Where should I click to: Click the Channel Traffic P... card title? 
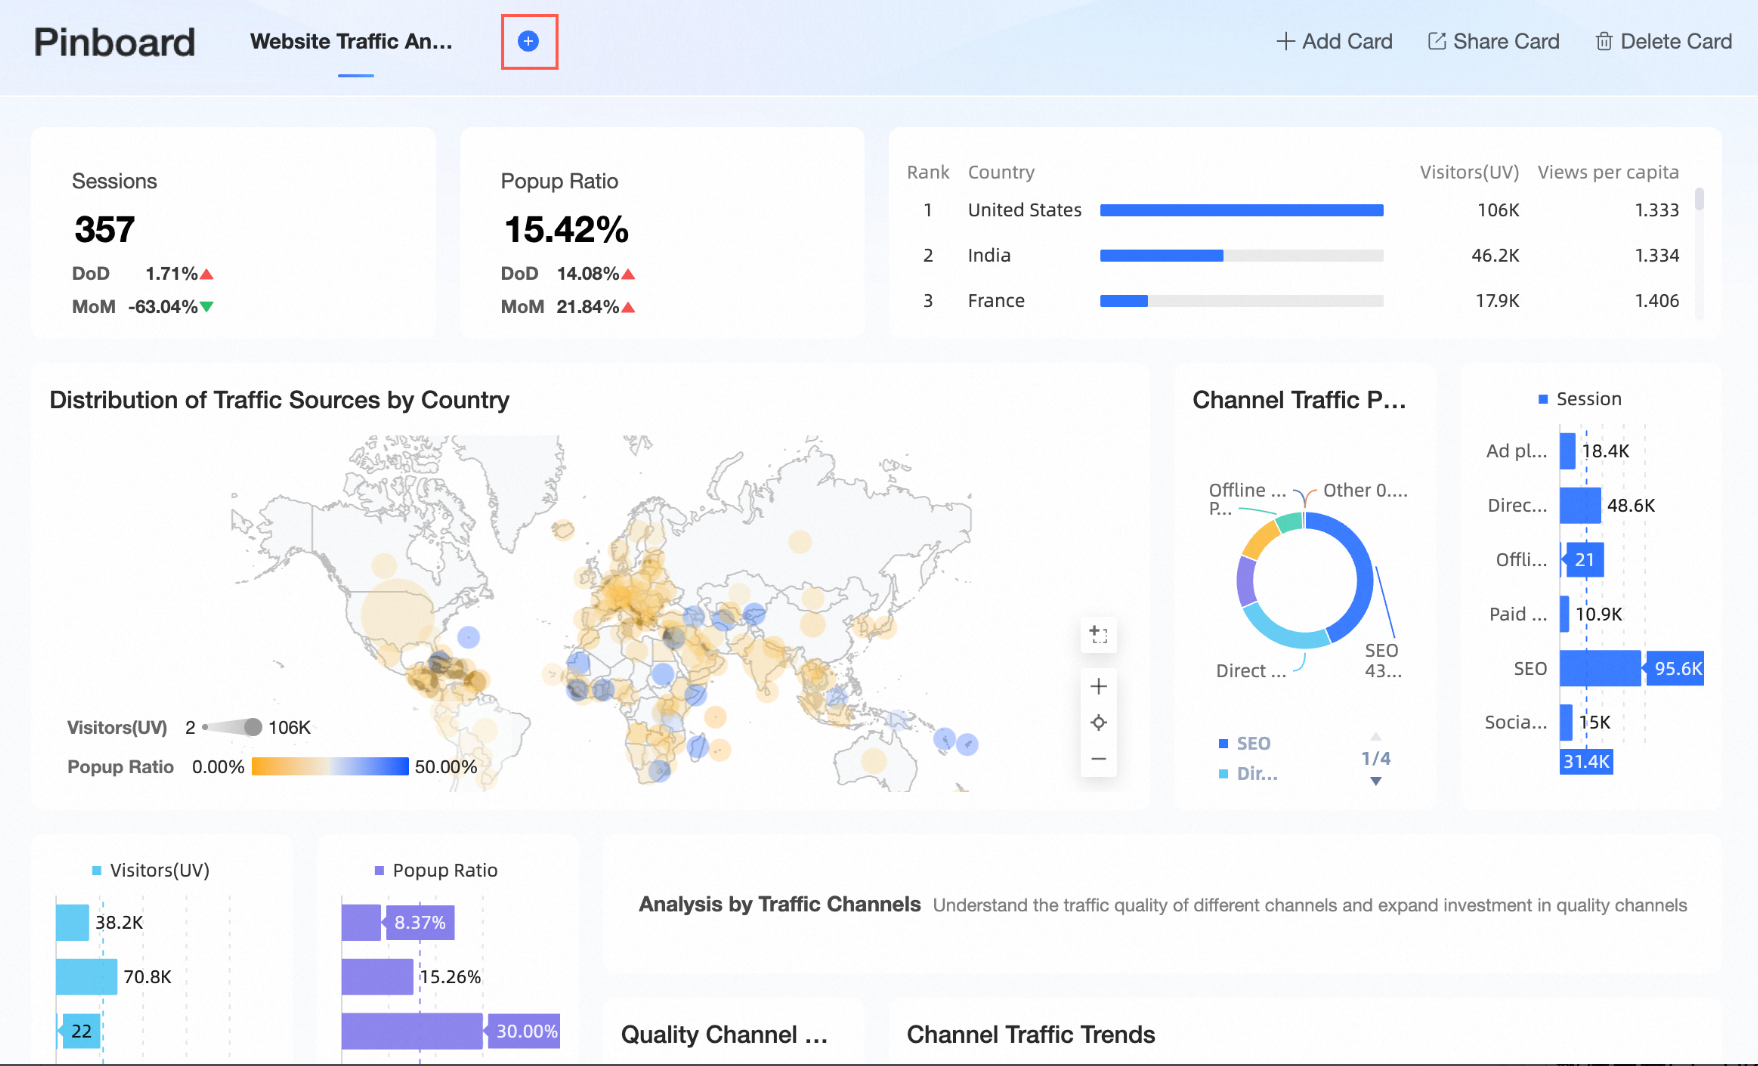1299,400
